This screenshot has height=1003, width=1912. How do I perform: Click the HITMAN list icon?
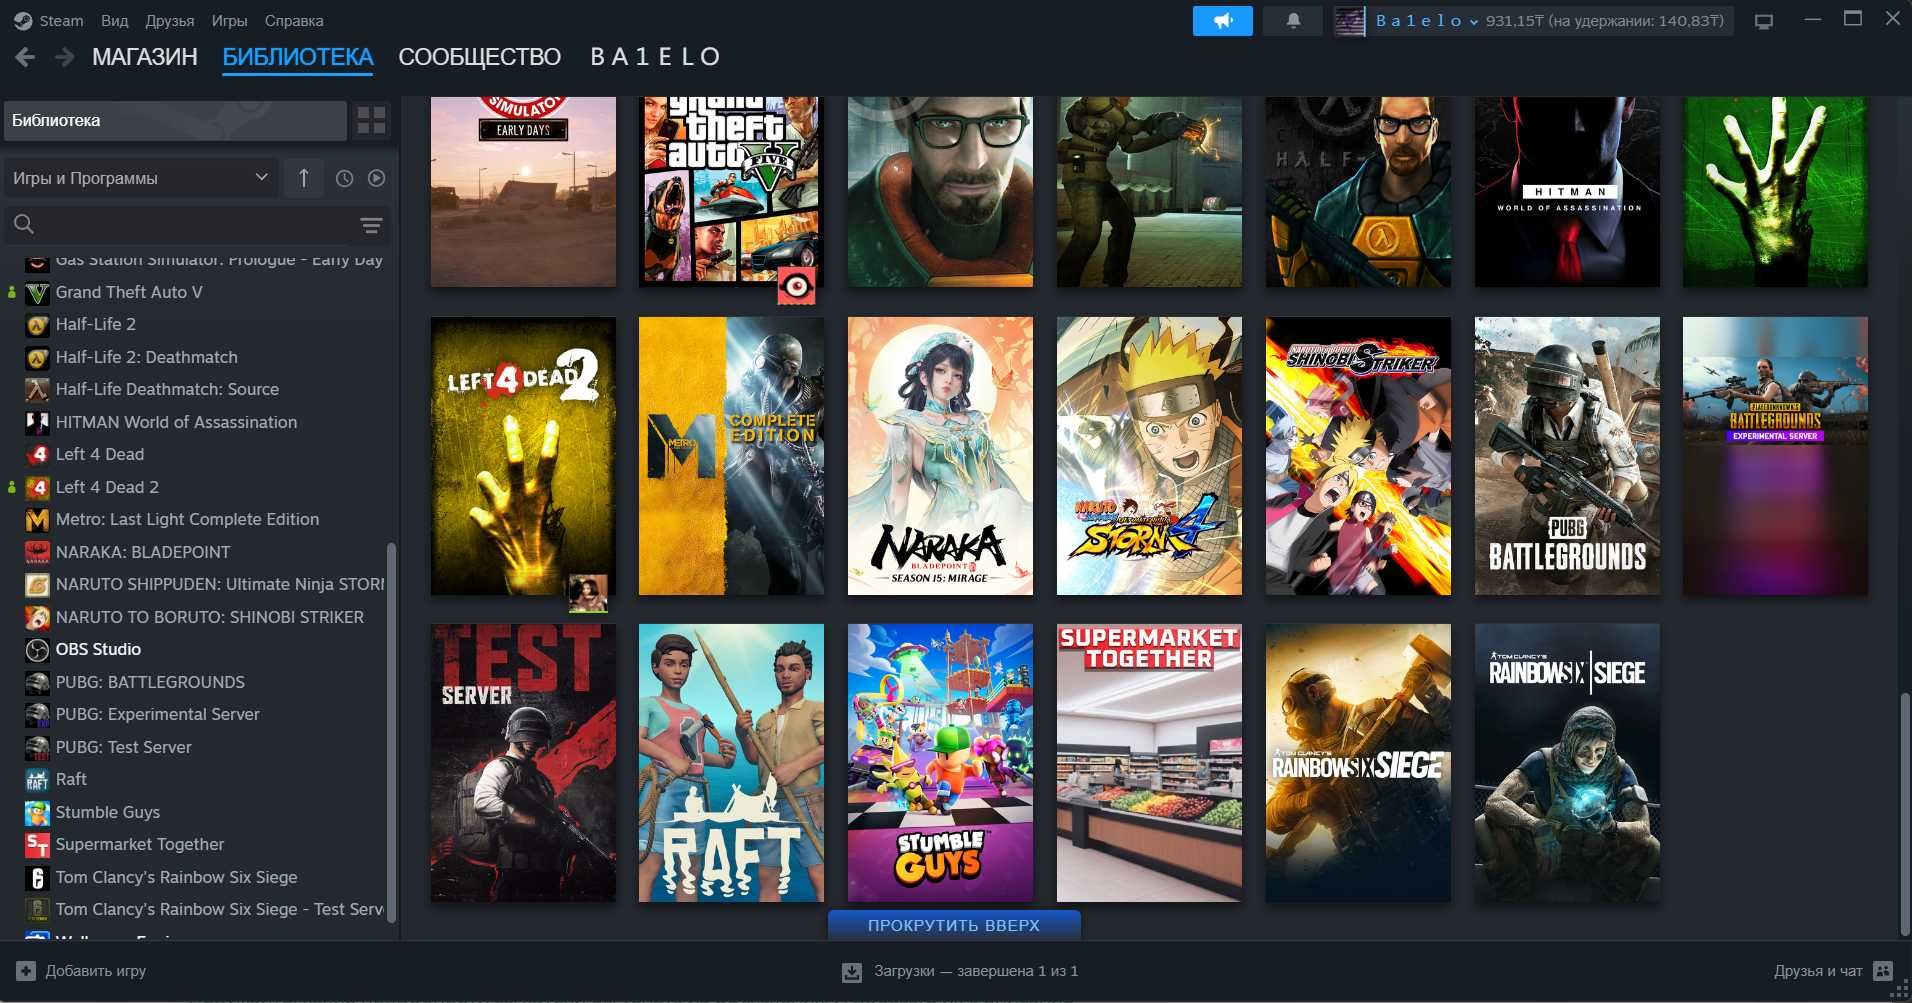click(x=37, y=423)
